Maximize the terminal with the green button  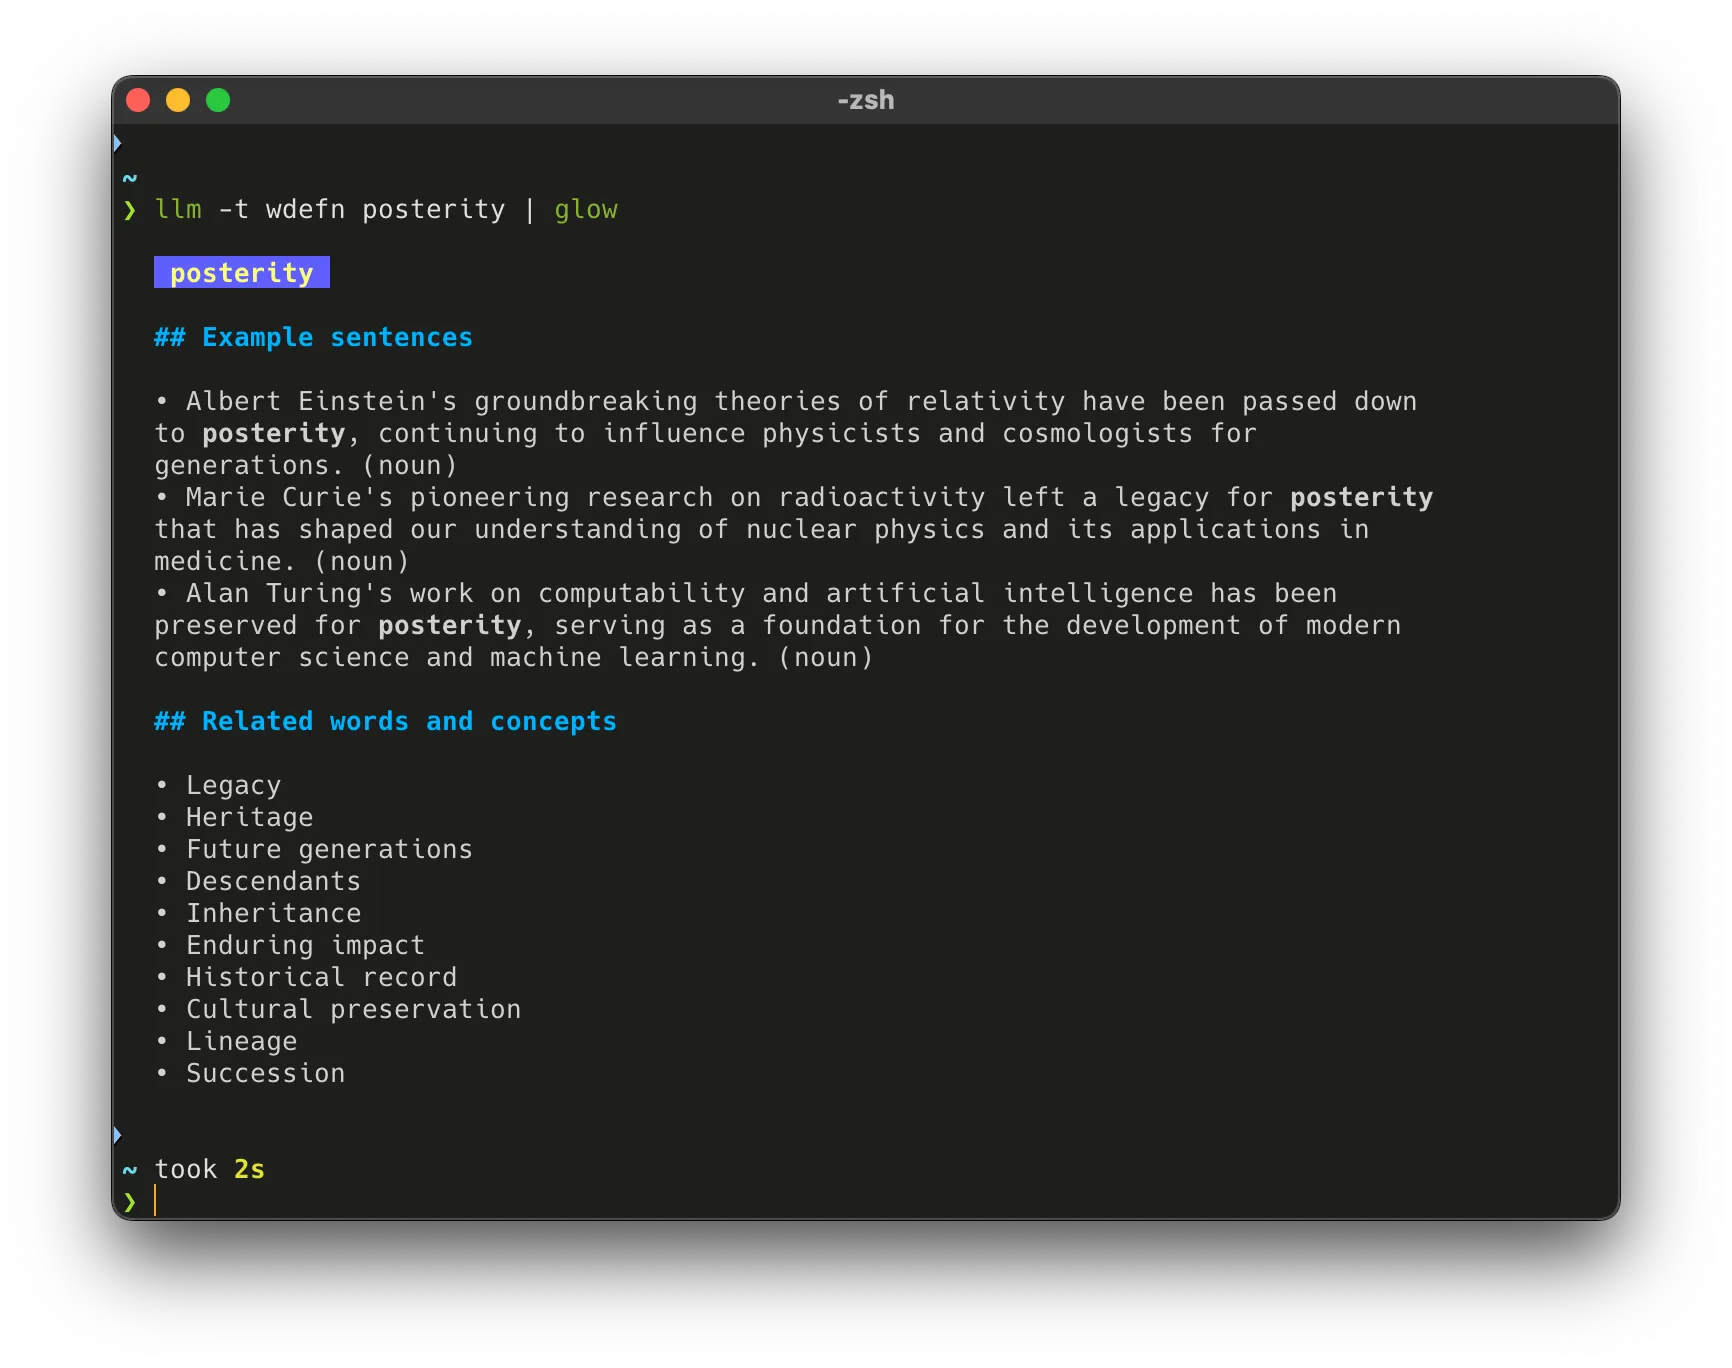tap(217, 100)
